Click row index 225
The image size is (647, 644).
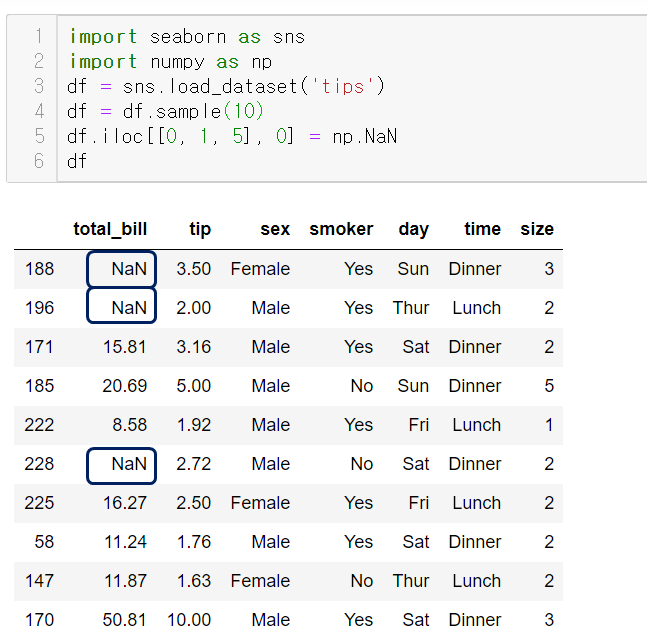[x=39, y=503]
